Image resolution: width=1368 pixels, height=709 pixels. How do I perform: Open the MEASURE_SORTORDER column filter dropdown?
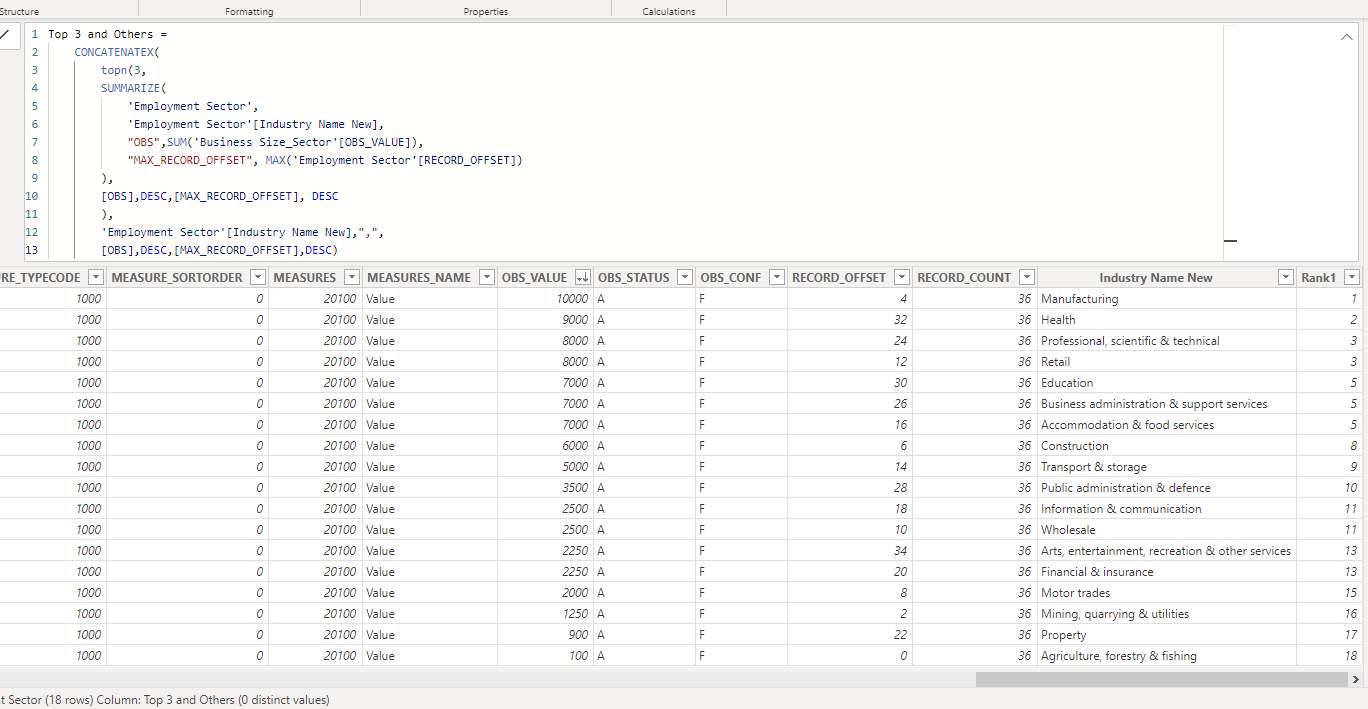(258, 277)
